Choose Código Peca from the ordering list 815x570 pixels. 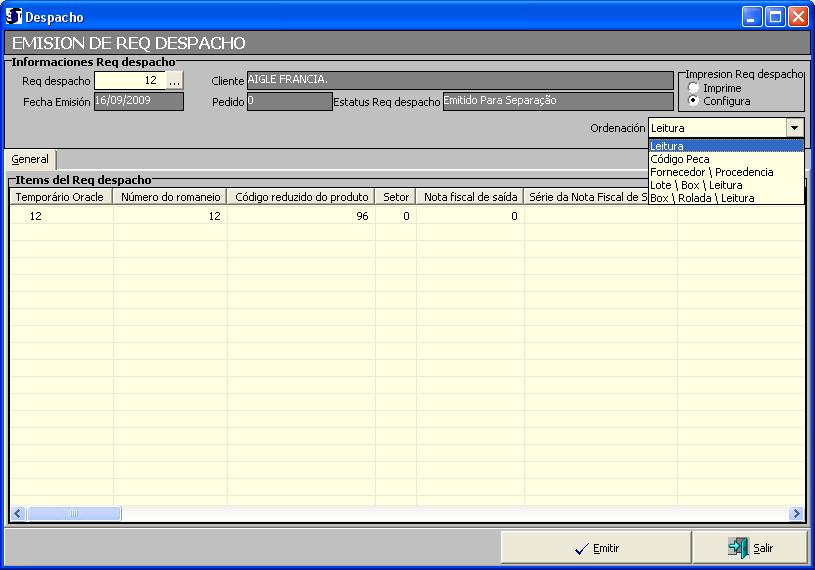pos(680,159)
